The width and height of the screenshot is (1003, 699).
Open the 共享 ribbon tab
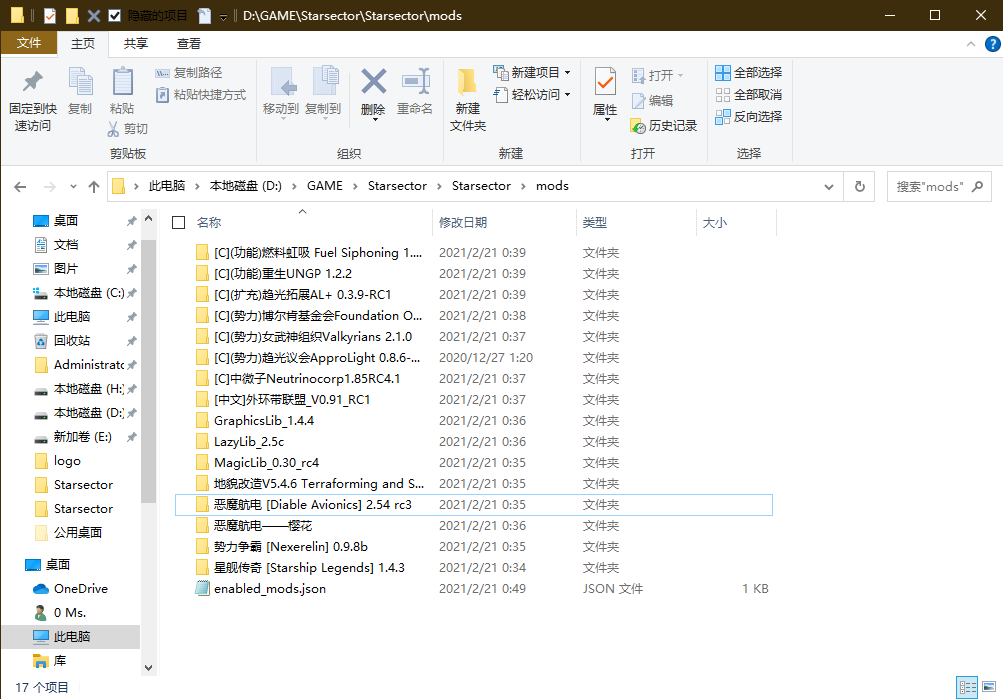[x=136, y=44]
